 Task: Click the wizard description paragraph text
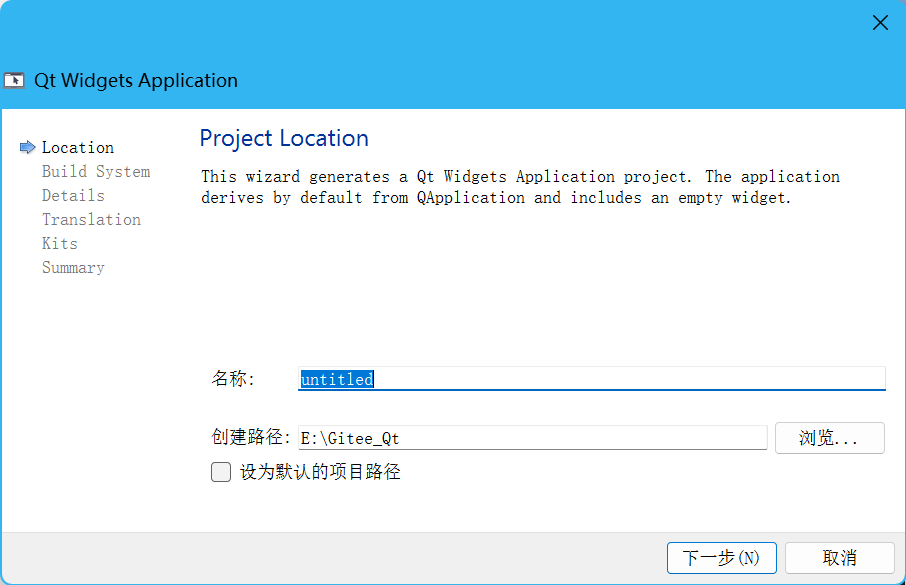[521, 187]
